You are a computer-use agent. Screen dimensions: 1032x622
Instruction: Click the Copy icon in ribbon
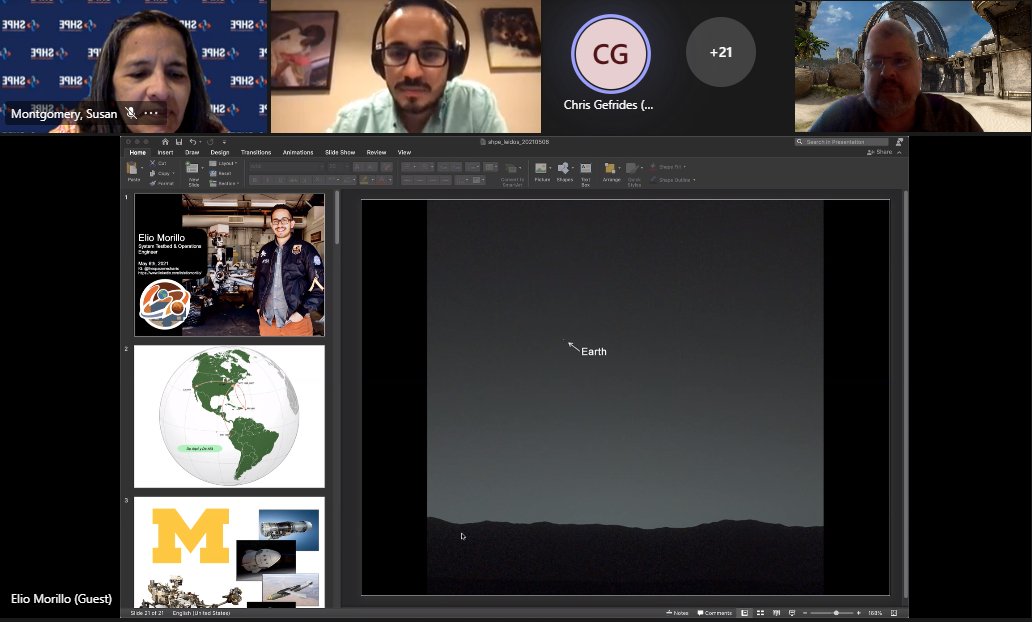tap(153, 173)
